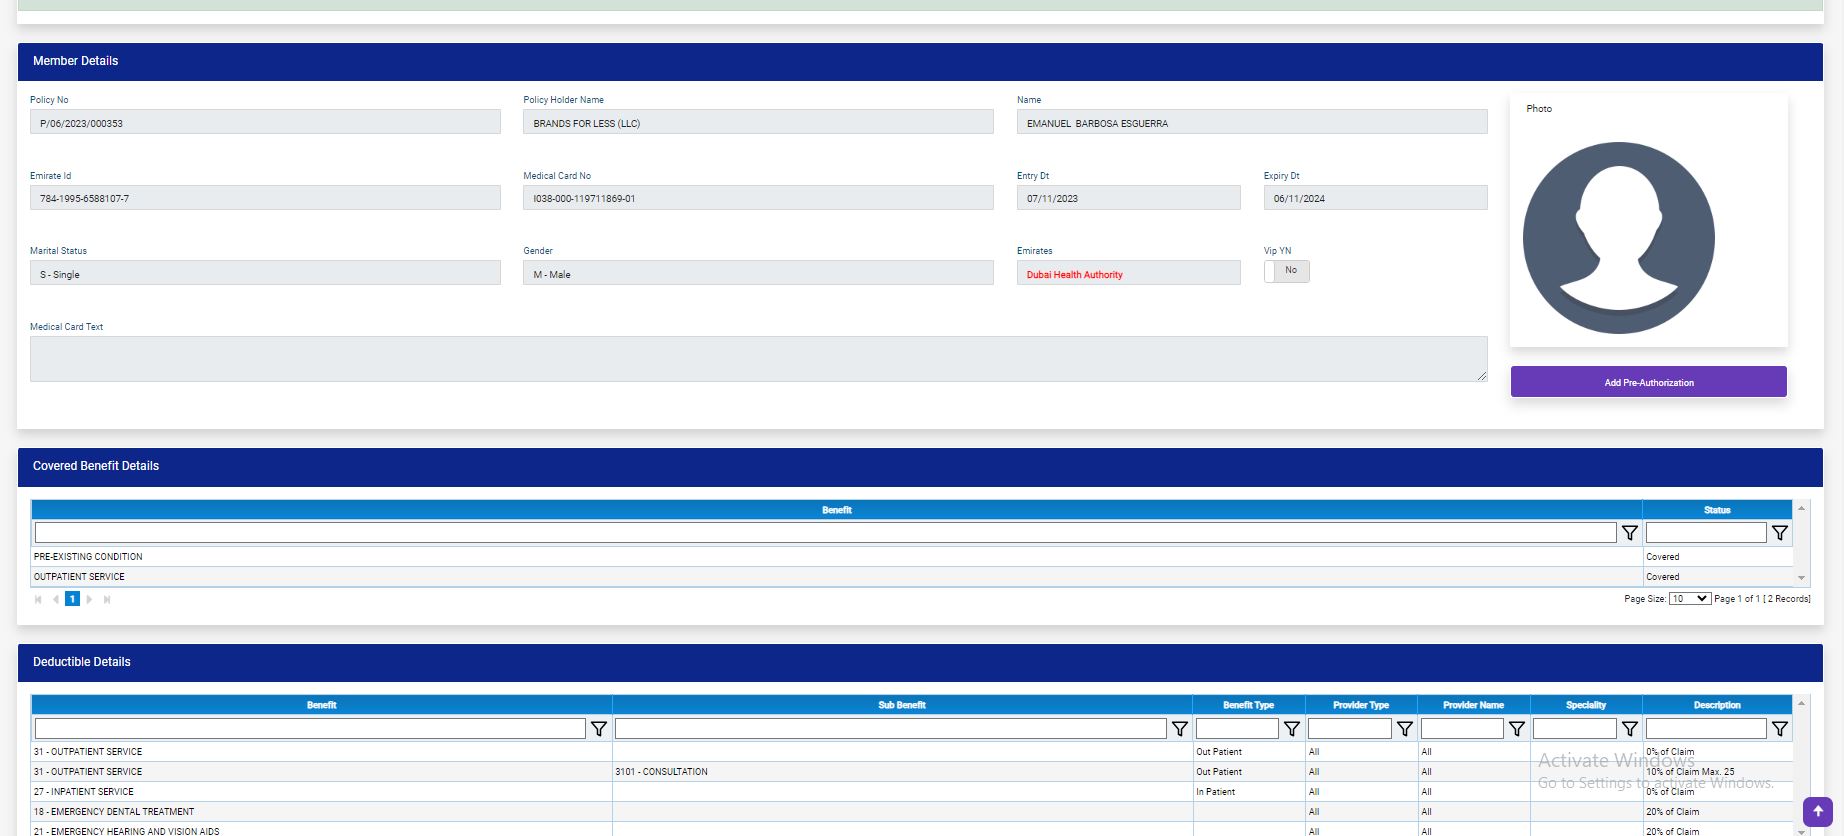Viewport: 1844px width, 836px height.
Task: Open the Page Size dropdown
Action: [x=1689, y=599]
